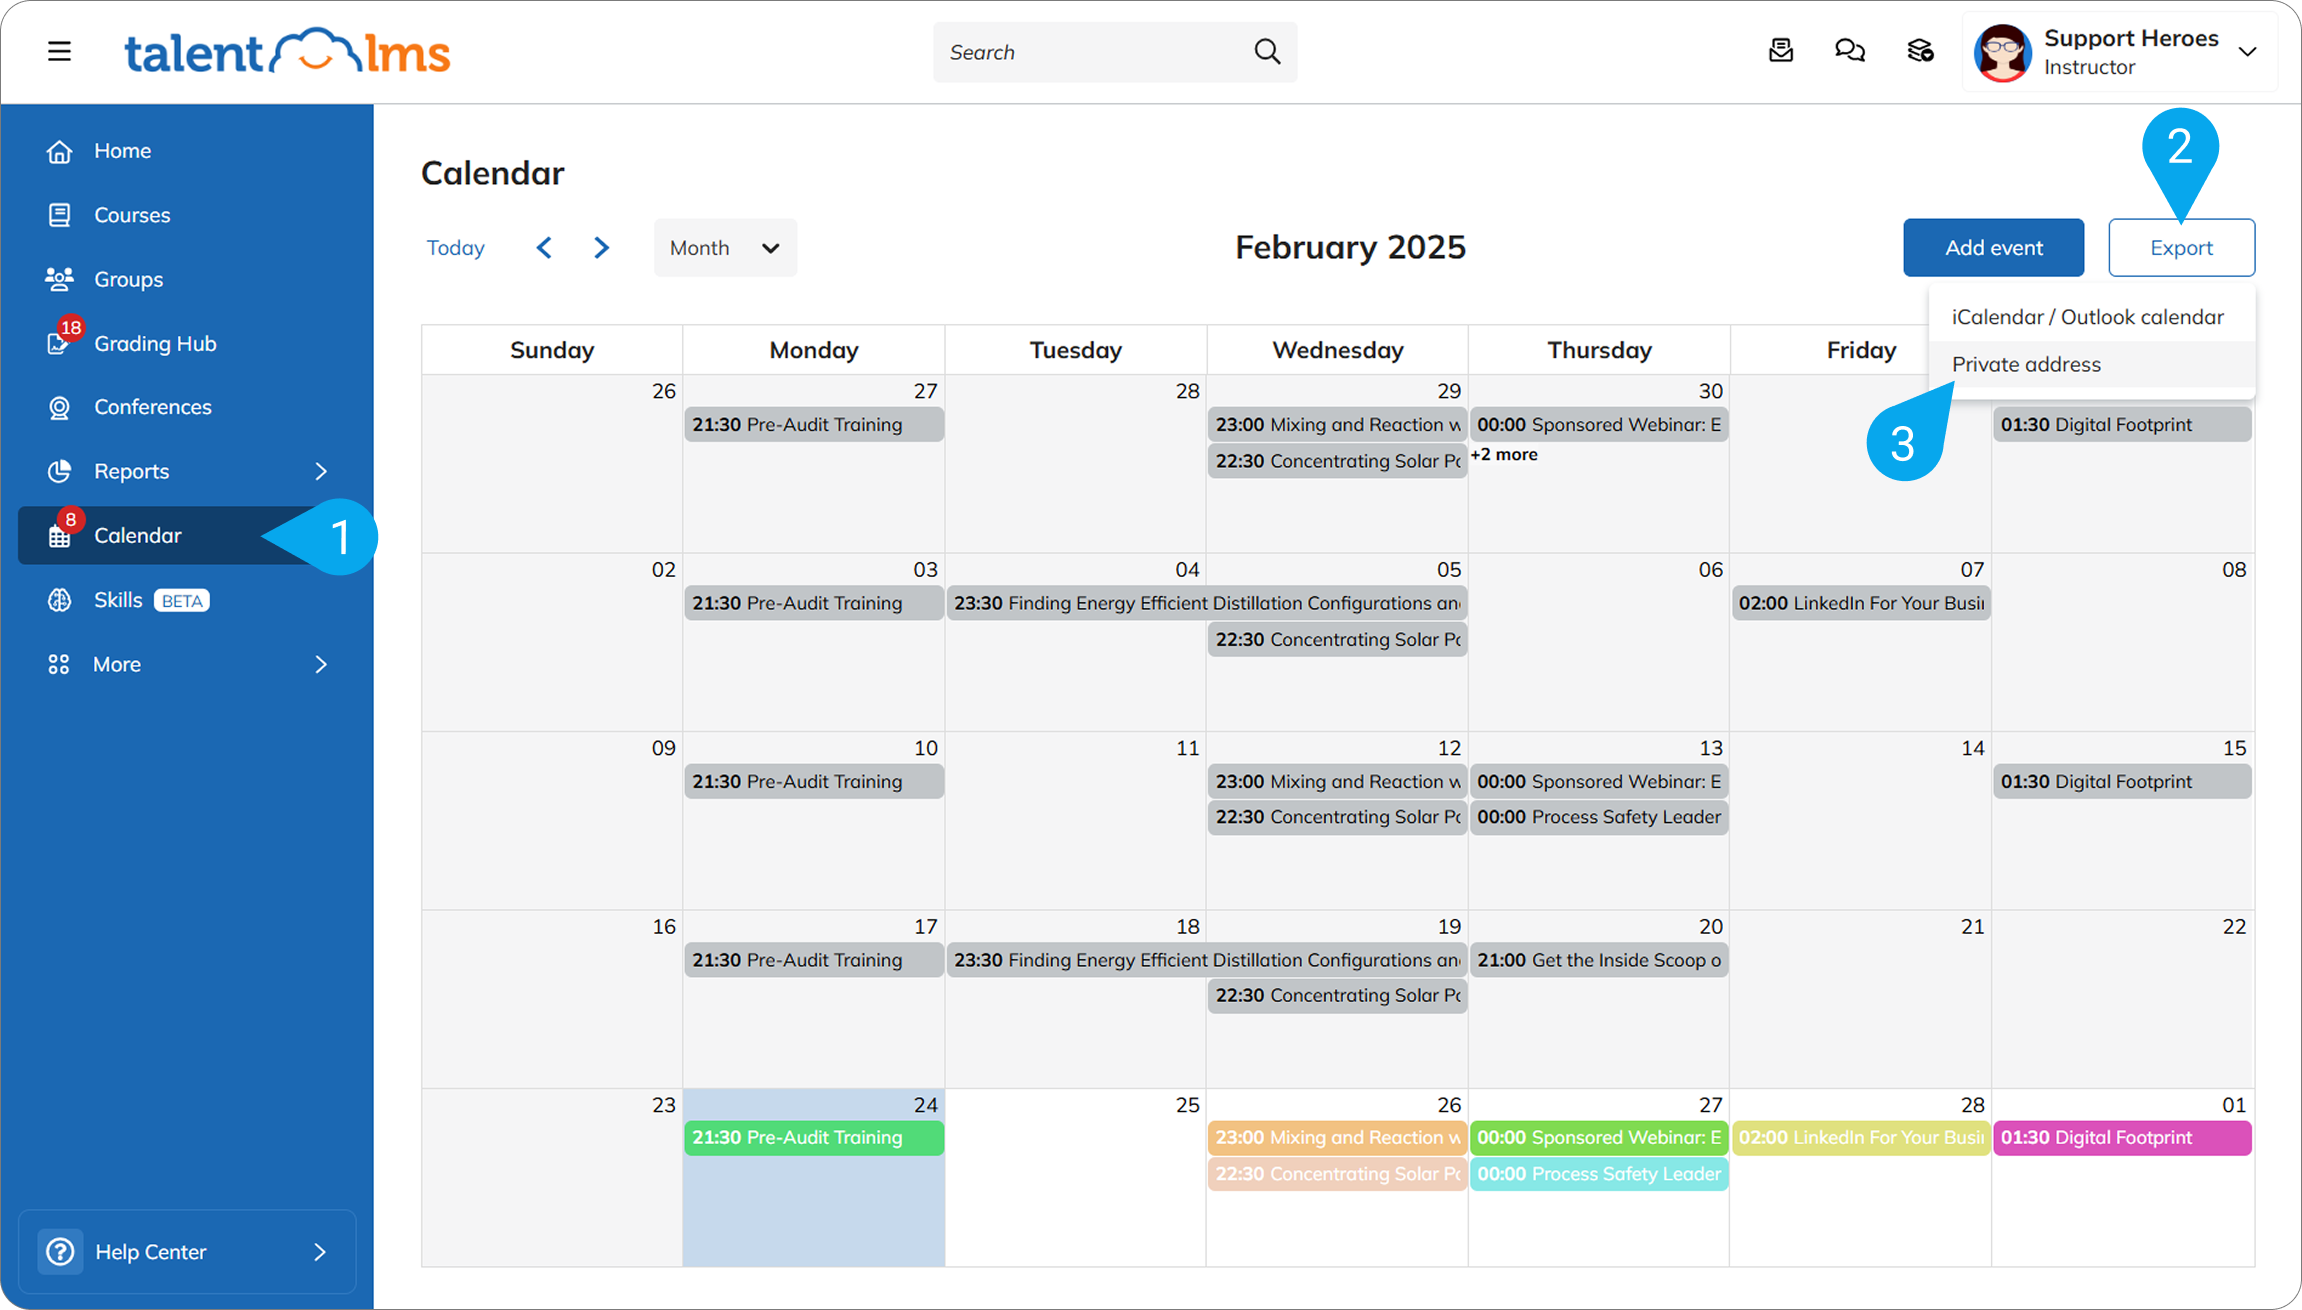This screenshot has height=1310, width=2302.
Task: Open the catalog layers icon
Action: (x=1920, y=50)
